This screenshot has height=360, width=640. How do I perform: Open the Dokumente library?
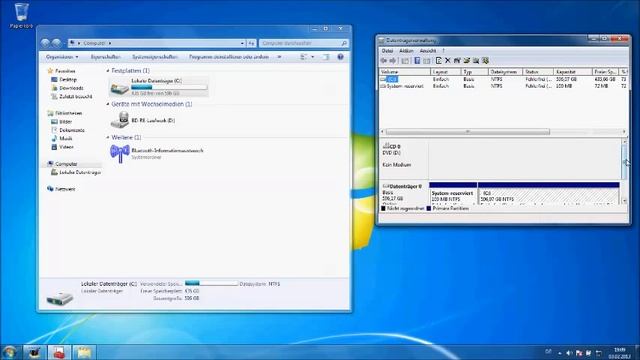[x=68, y=130]
